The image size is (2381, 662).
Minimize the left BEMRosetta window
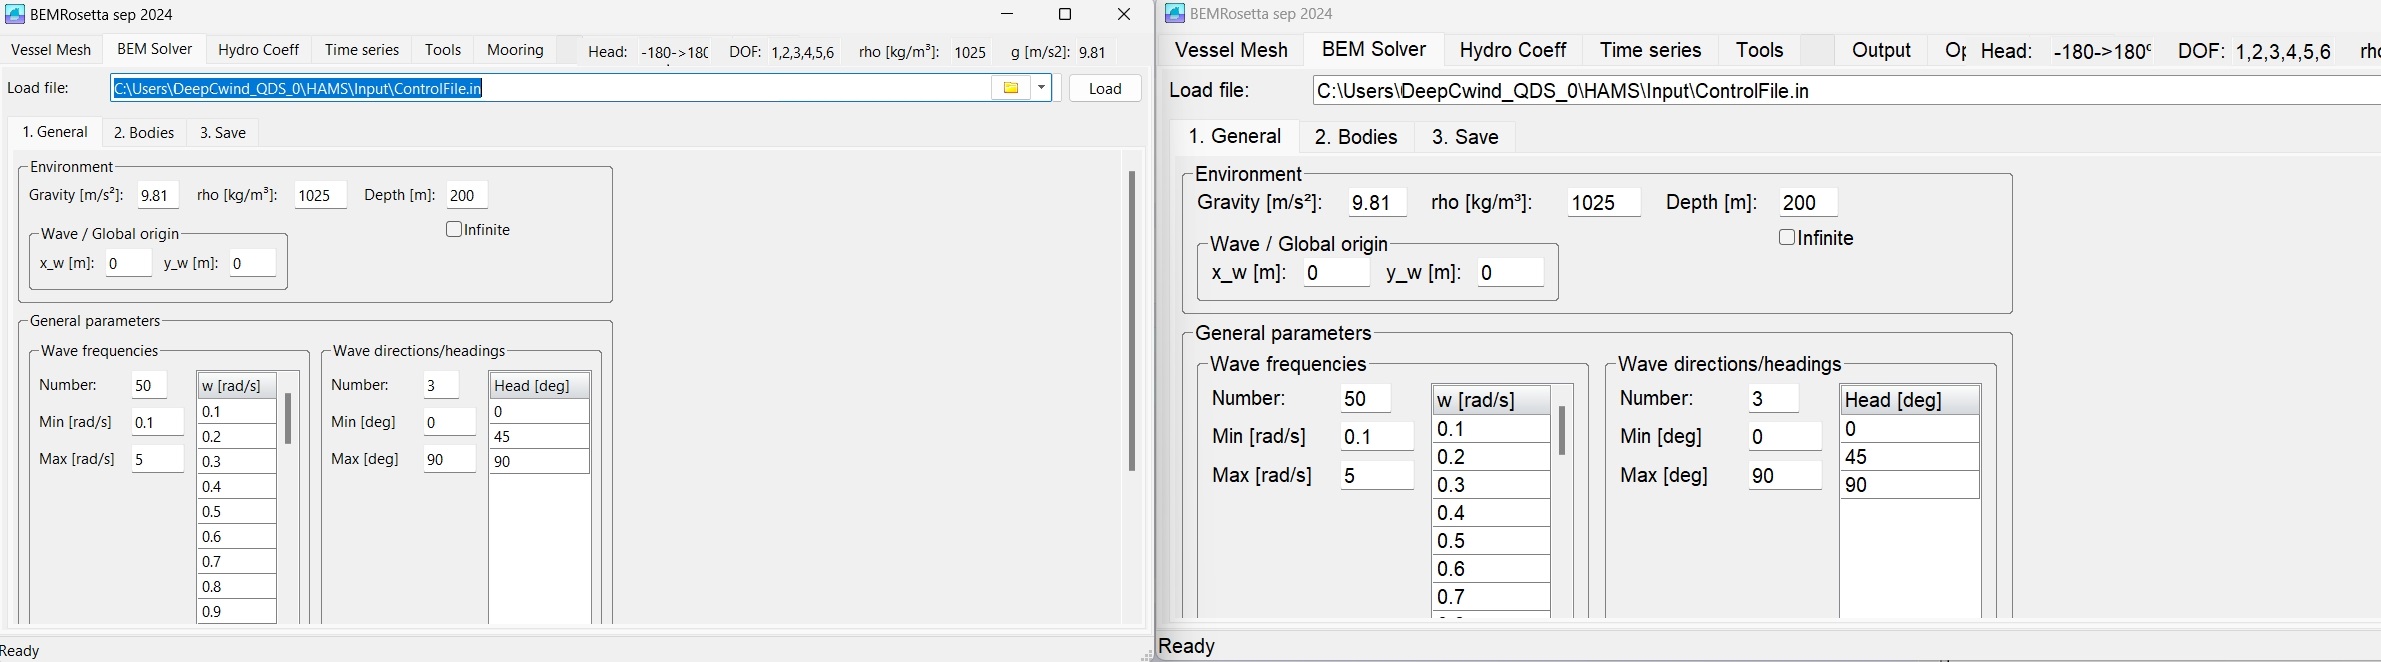1007,14
